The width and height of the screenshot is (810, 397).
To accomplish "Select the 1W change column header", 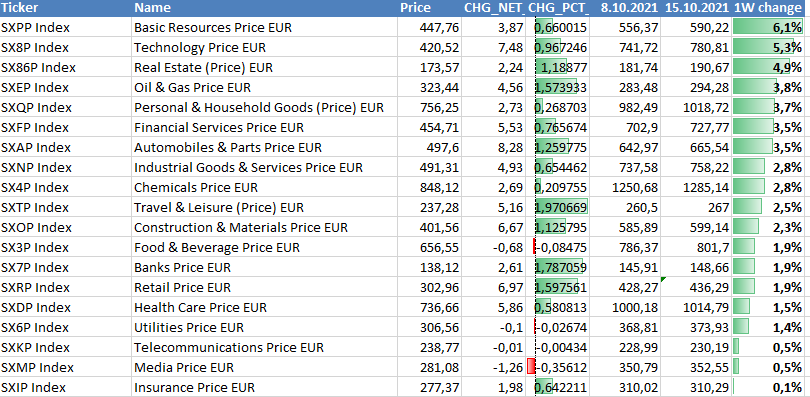I will pos(770,8).
